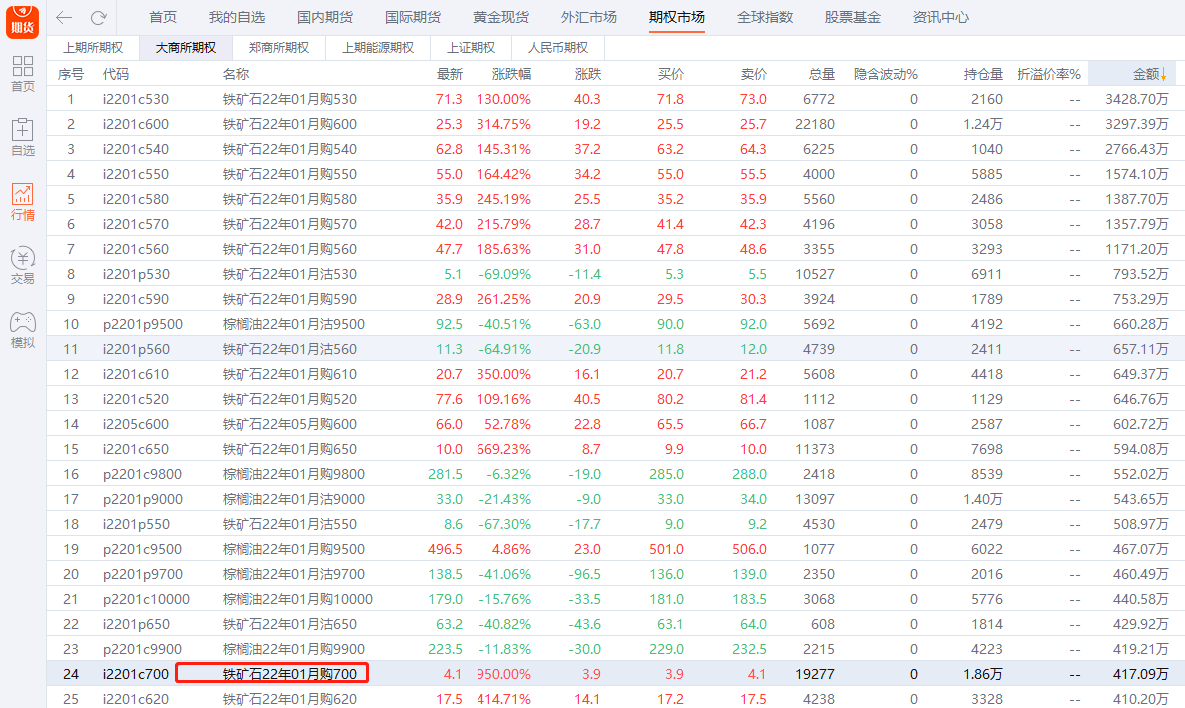Open the 郑商所期权 options list
Screen dimensions: 1185x708
coord(278,46)
